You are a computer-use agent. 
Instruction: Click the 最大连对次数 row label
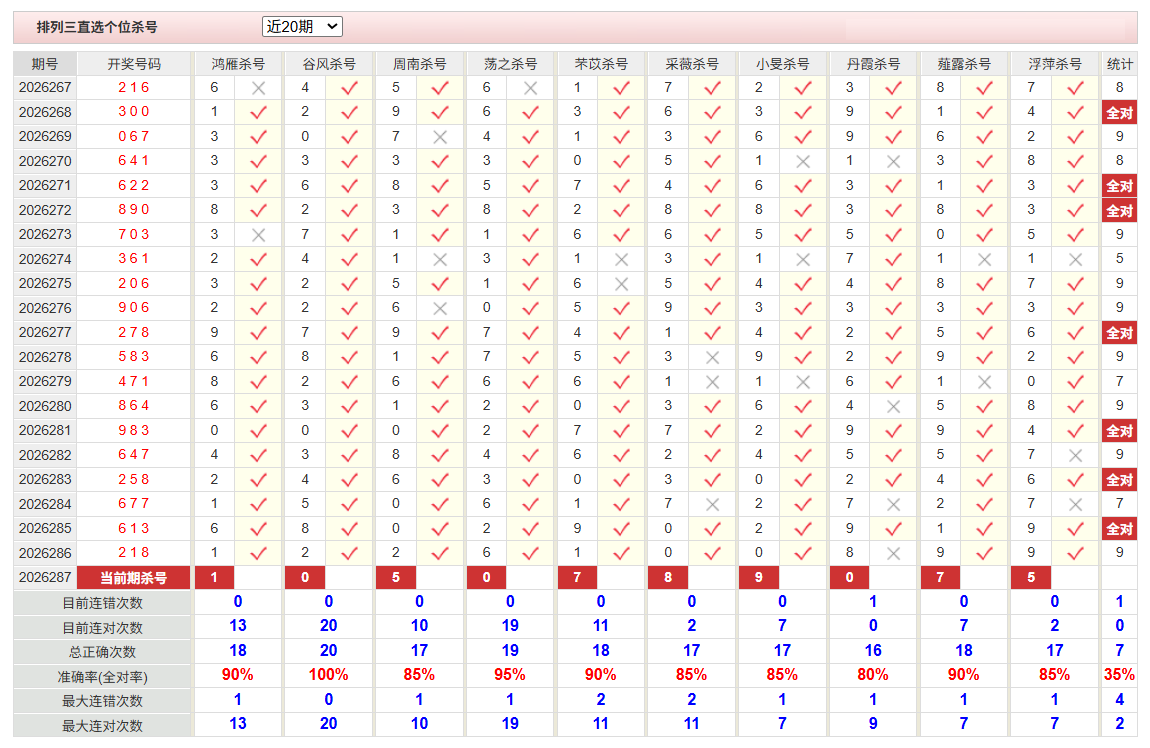[103, 726]
